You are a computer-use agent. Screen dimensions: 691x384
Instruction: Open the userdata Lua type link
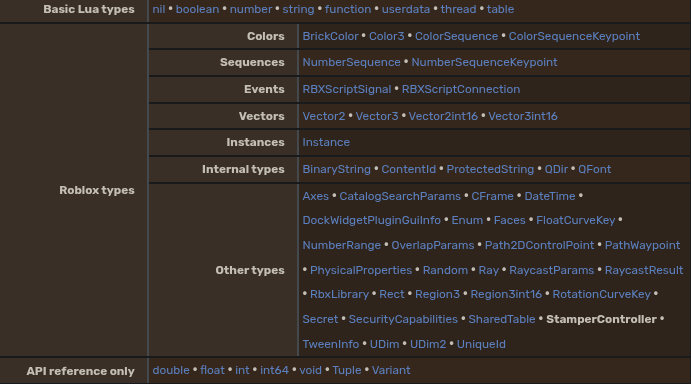405,9
